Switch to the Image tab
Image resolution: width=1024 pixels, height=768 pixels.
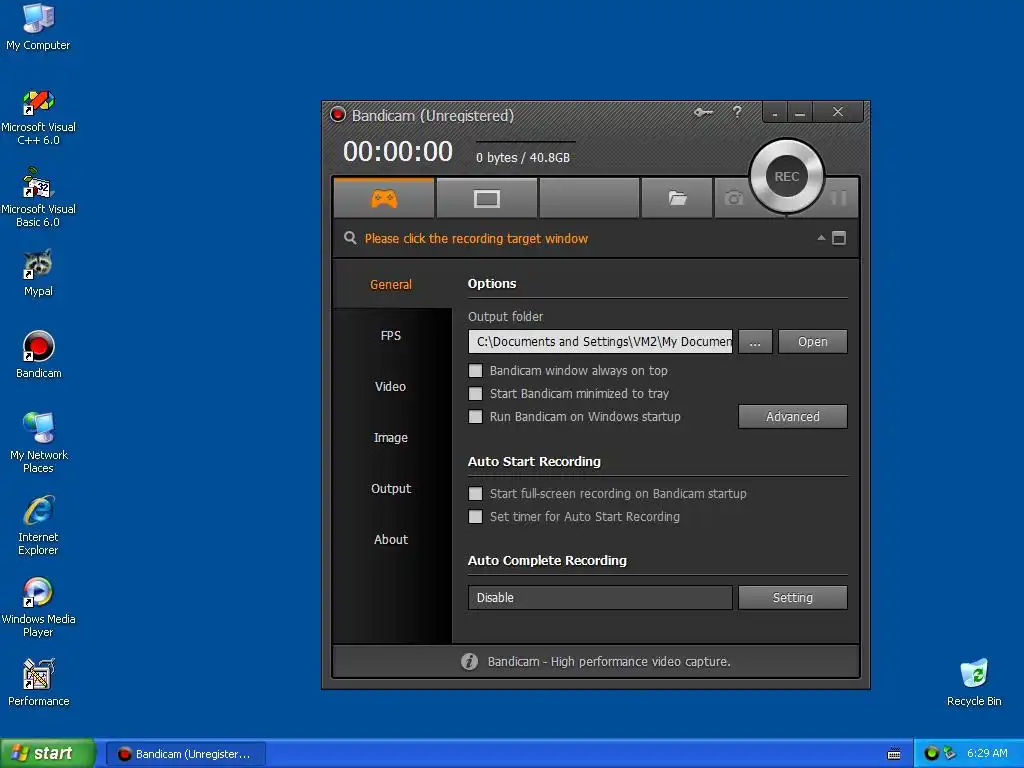(391, 437)
